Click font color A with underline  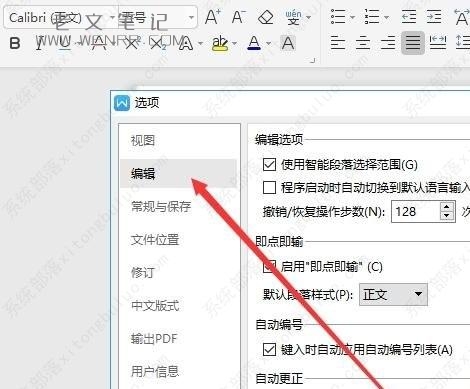254,43
